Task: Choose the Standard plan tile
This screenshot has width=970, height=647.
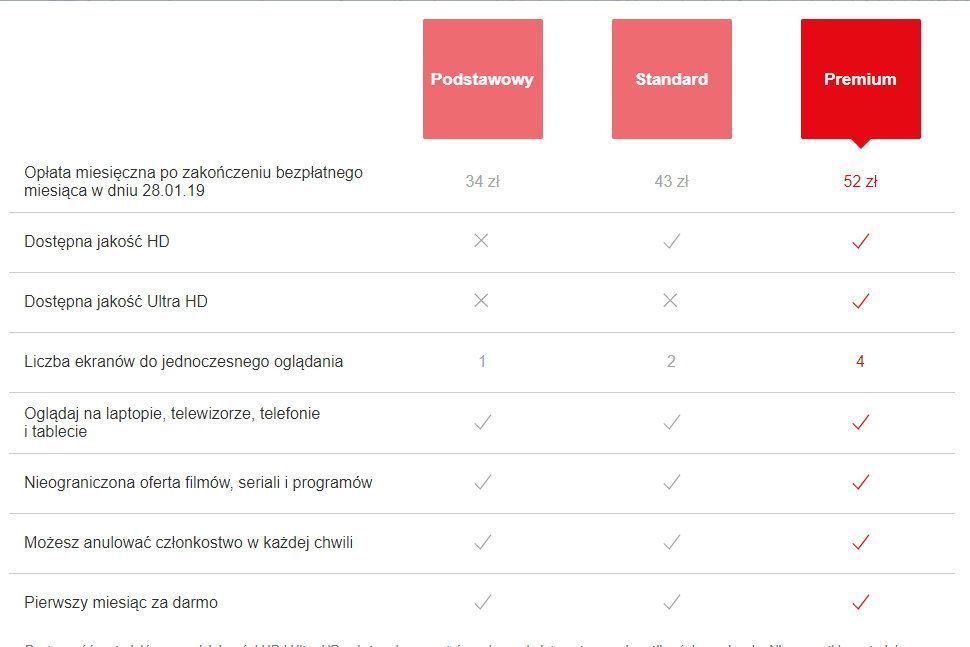Action: [x=671, y=79]
